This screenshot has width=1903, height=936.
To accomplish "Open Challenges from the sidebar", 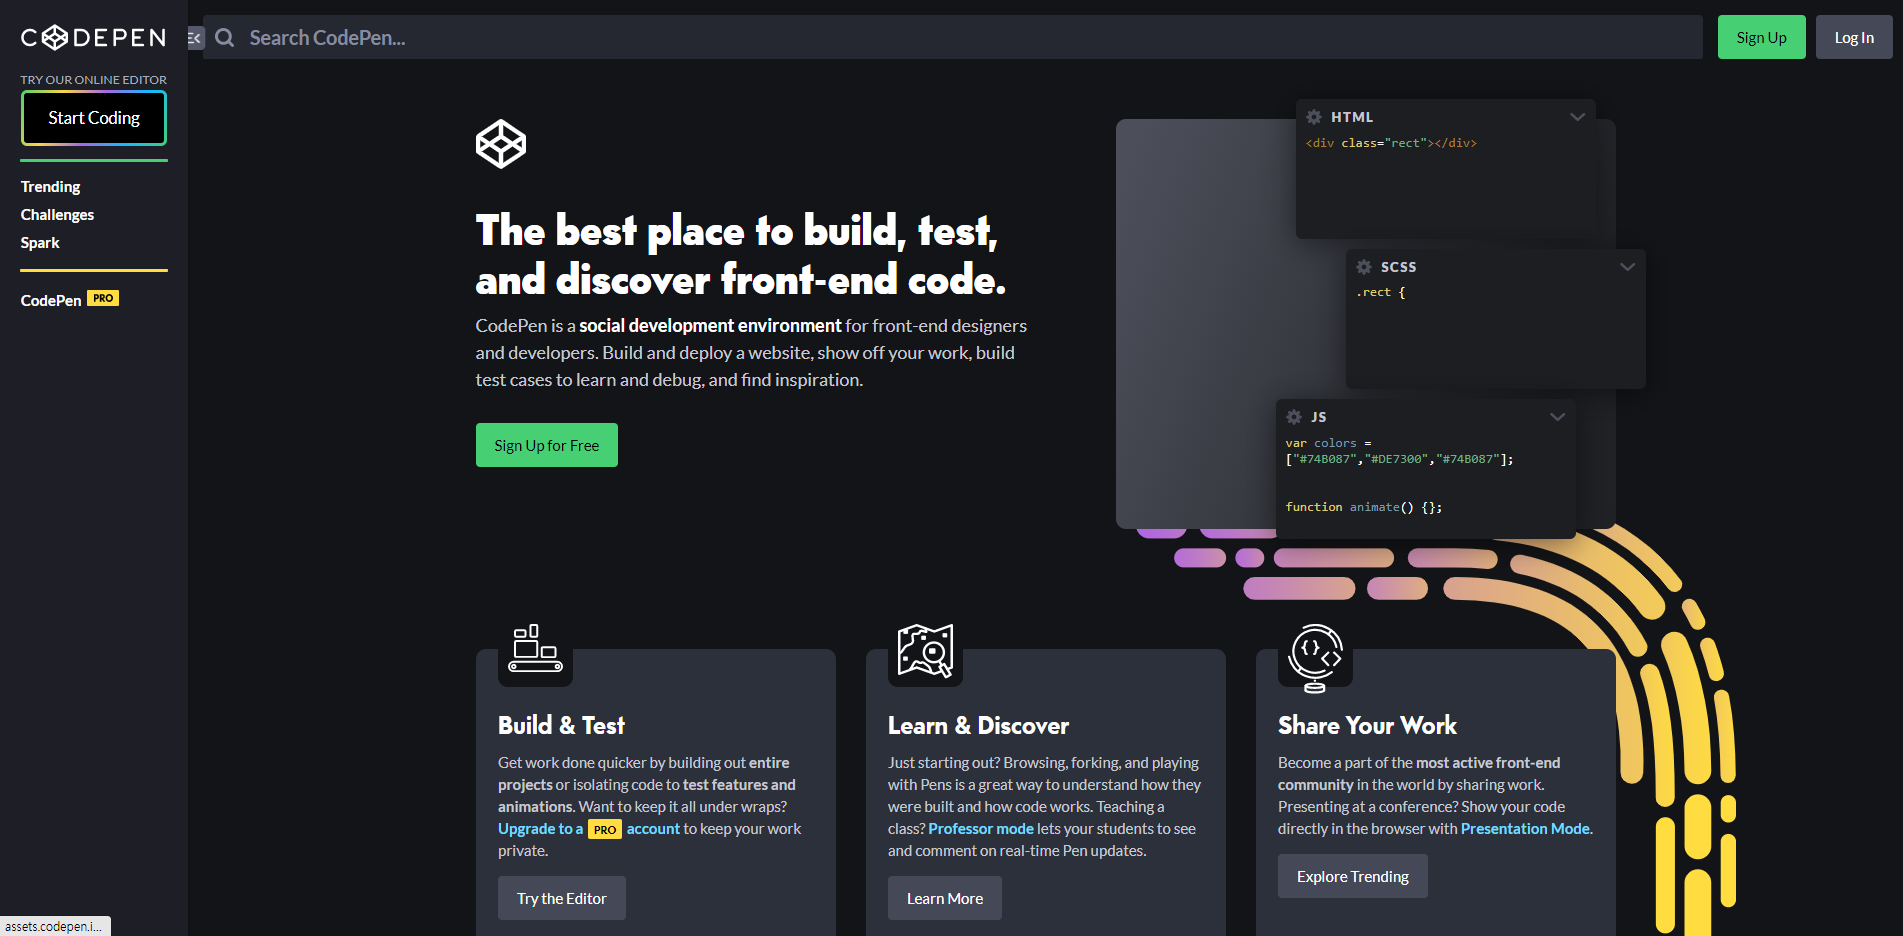I will tap(58, 215).
